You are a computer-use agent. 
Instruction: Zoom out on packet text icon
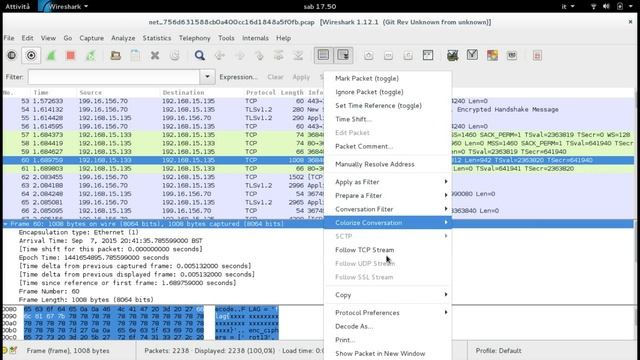pos(388,56)
